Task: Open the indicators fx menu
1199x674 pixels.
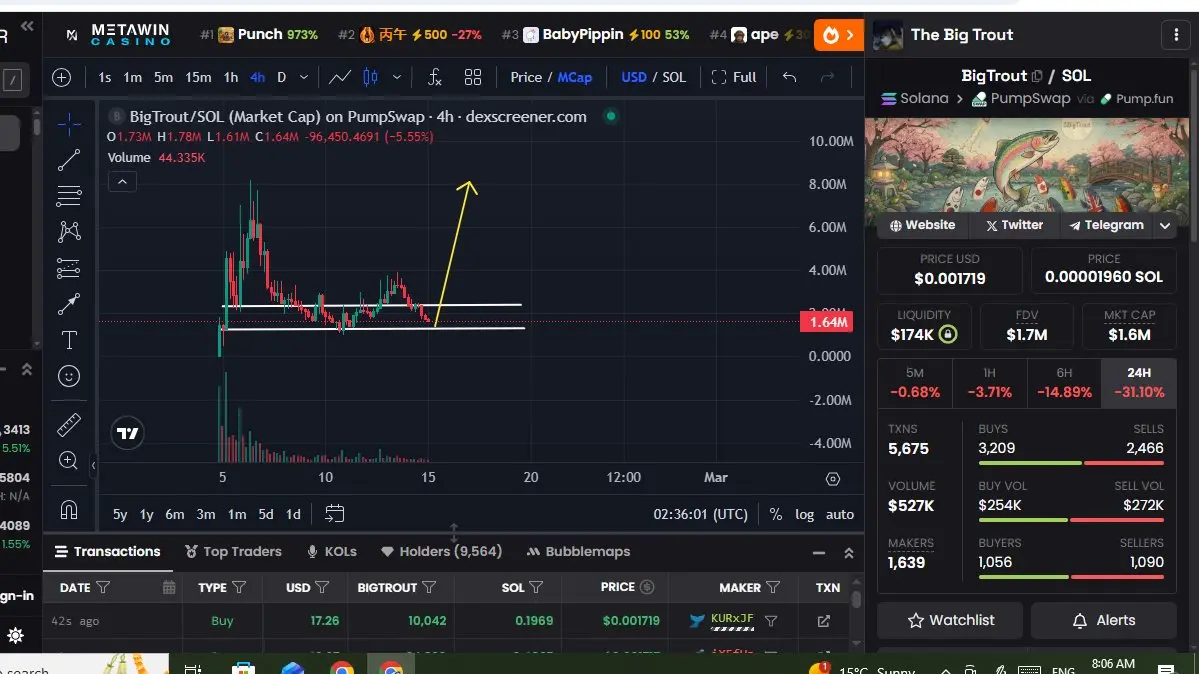Action: tap(434, 77)
